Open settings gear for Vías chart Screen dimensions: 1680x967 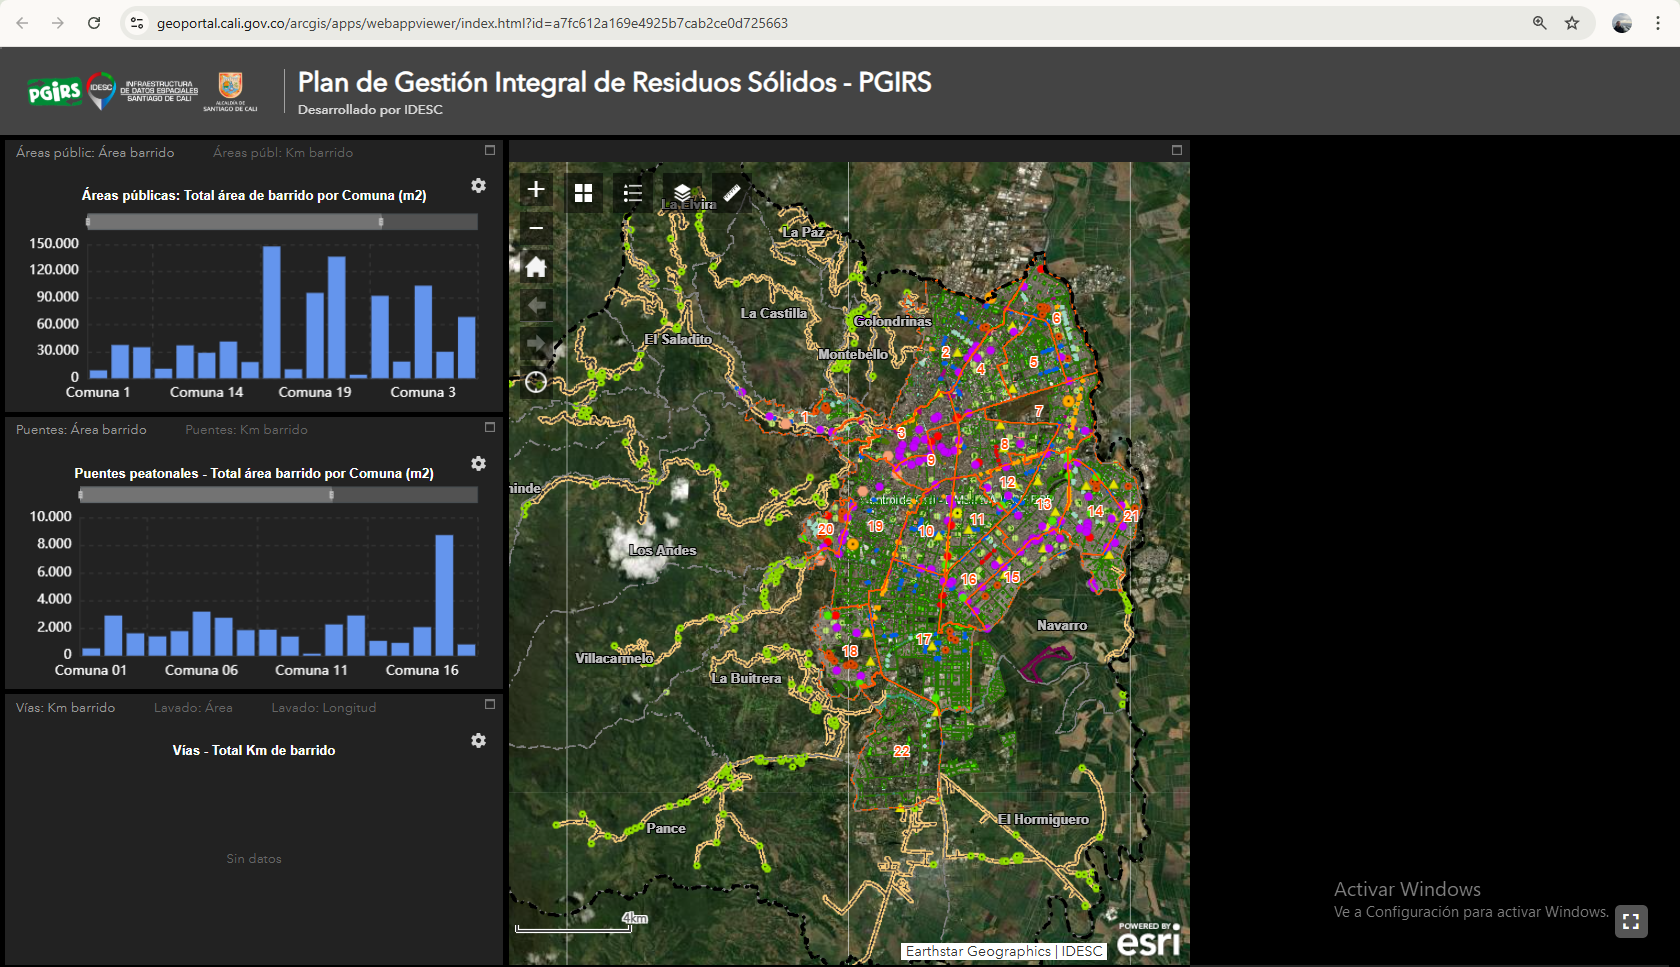(478, 741)
